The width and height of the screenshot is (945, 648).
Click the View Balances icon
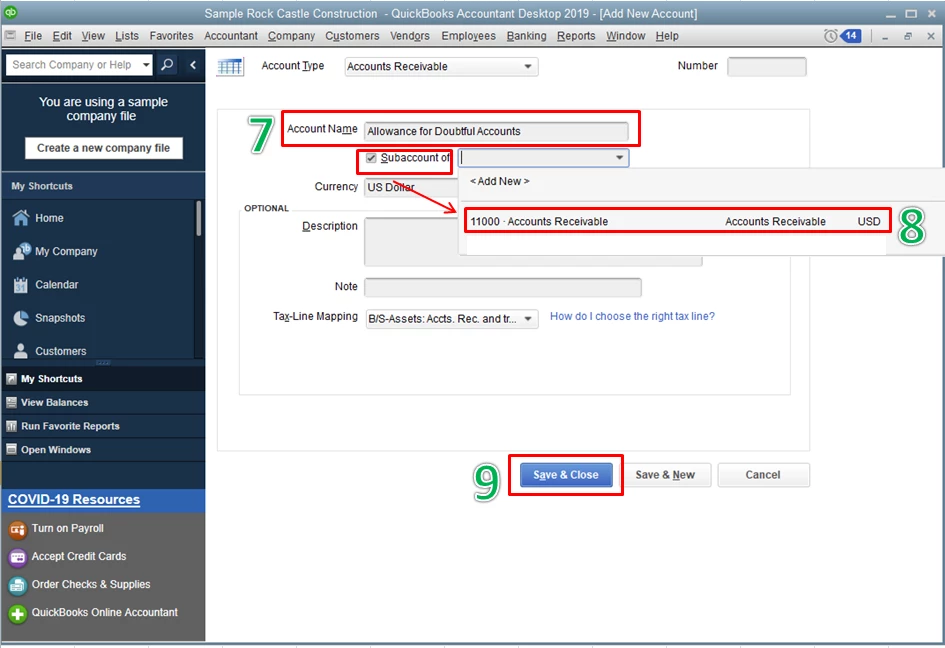11,402
